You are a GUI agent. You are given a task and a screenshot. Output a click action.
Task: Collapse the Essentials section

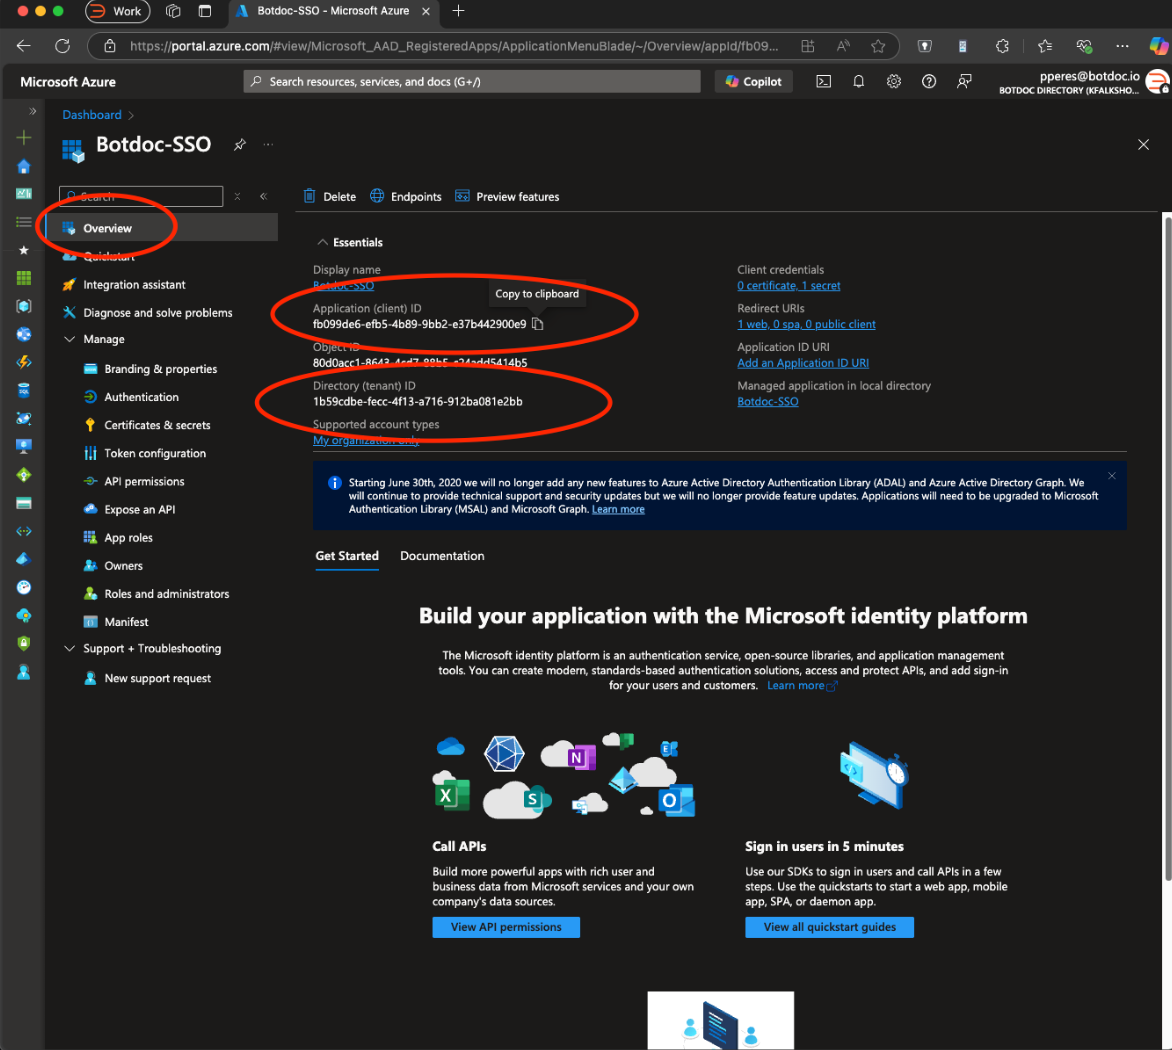pyautogui.click(x=322, y=243)
